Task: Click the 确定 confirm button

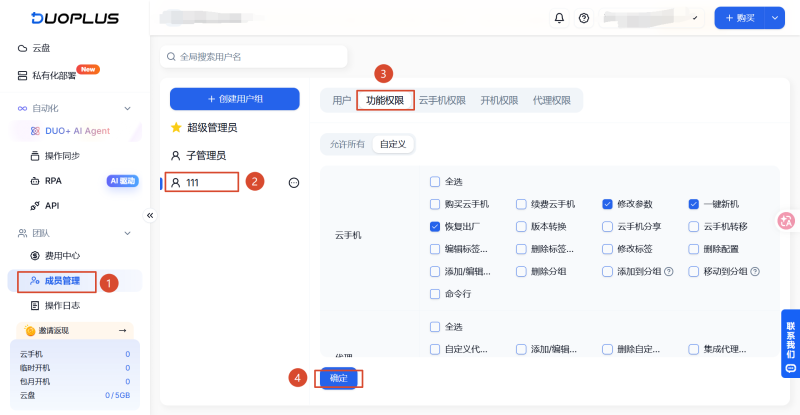Action: (339, 378)
